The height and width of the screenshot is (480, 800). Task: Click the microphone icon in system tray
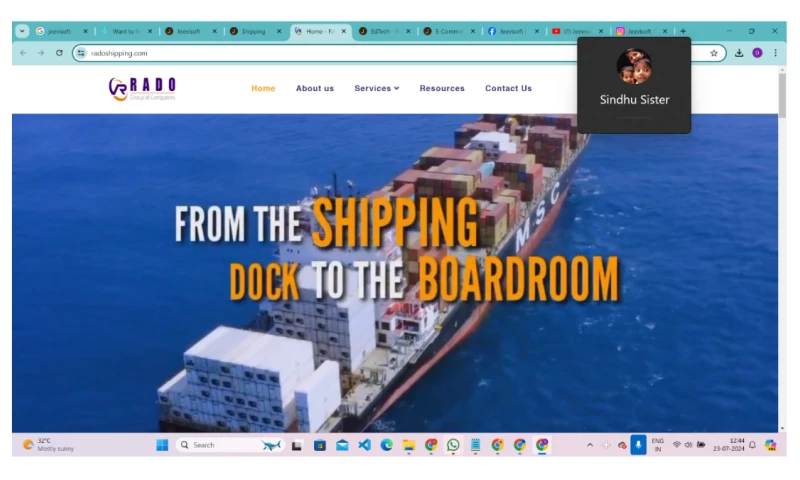coord(638,445)
